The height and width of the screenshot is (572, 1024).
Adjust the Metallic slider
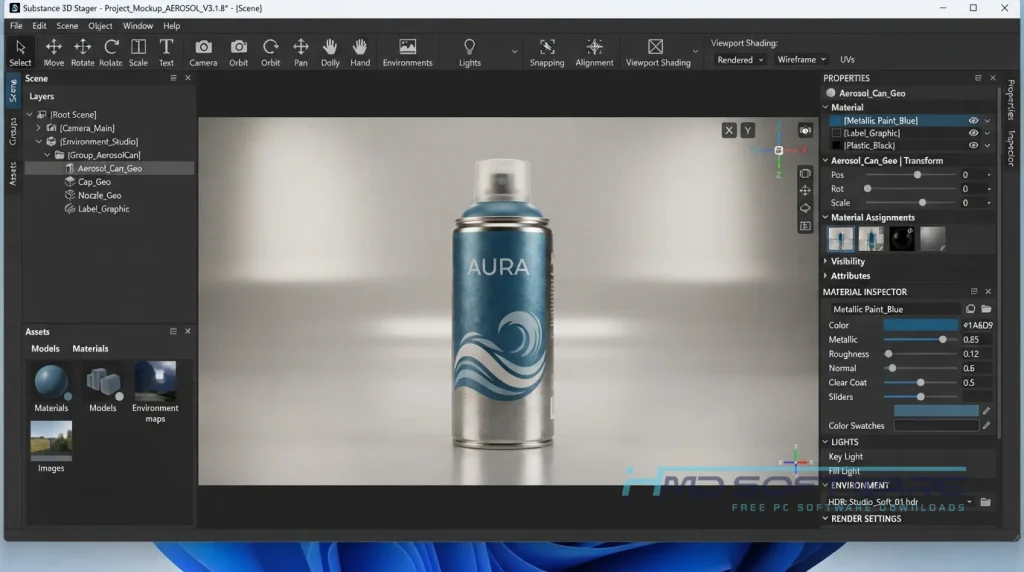(942, 340)
